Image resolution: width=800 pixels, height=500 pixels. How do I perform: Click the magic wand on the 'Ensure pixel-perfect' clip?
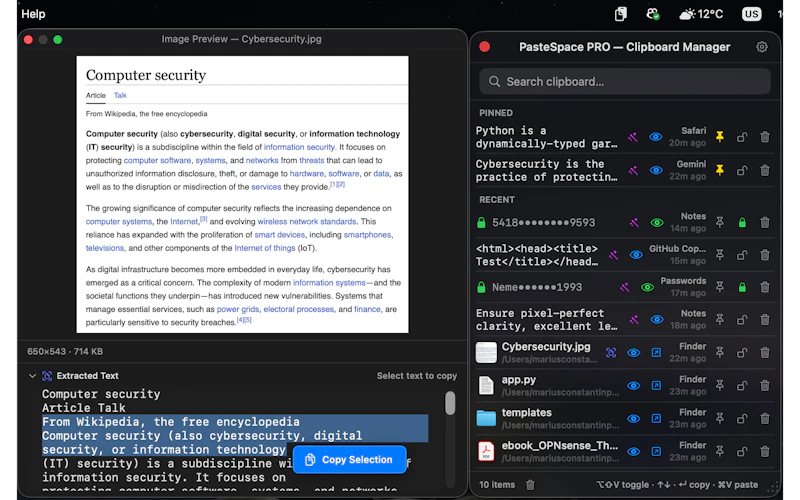click(x=634, y=320)
